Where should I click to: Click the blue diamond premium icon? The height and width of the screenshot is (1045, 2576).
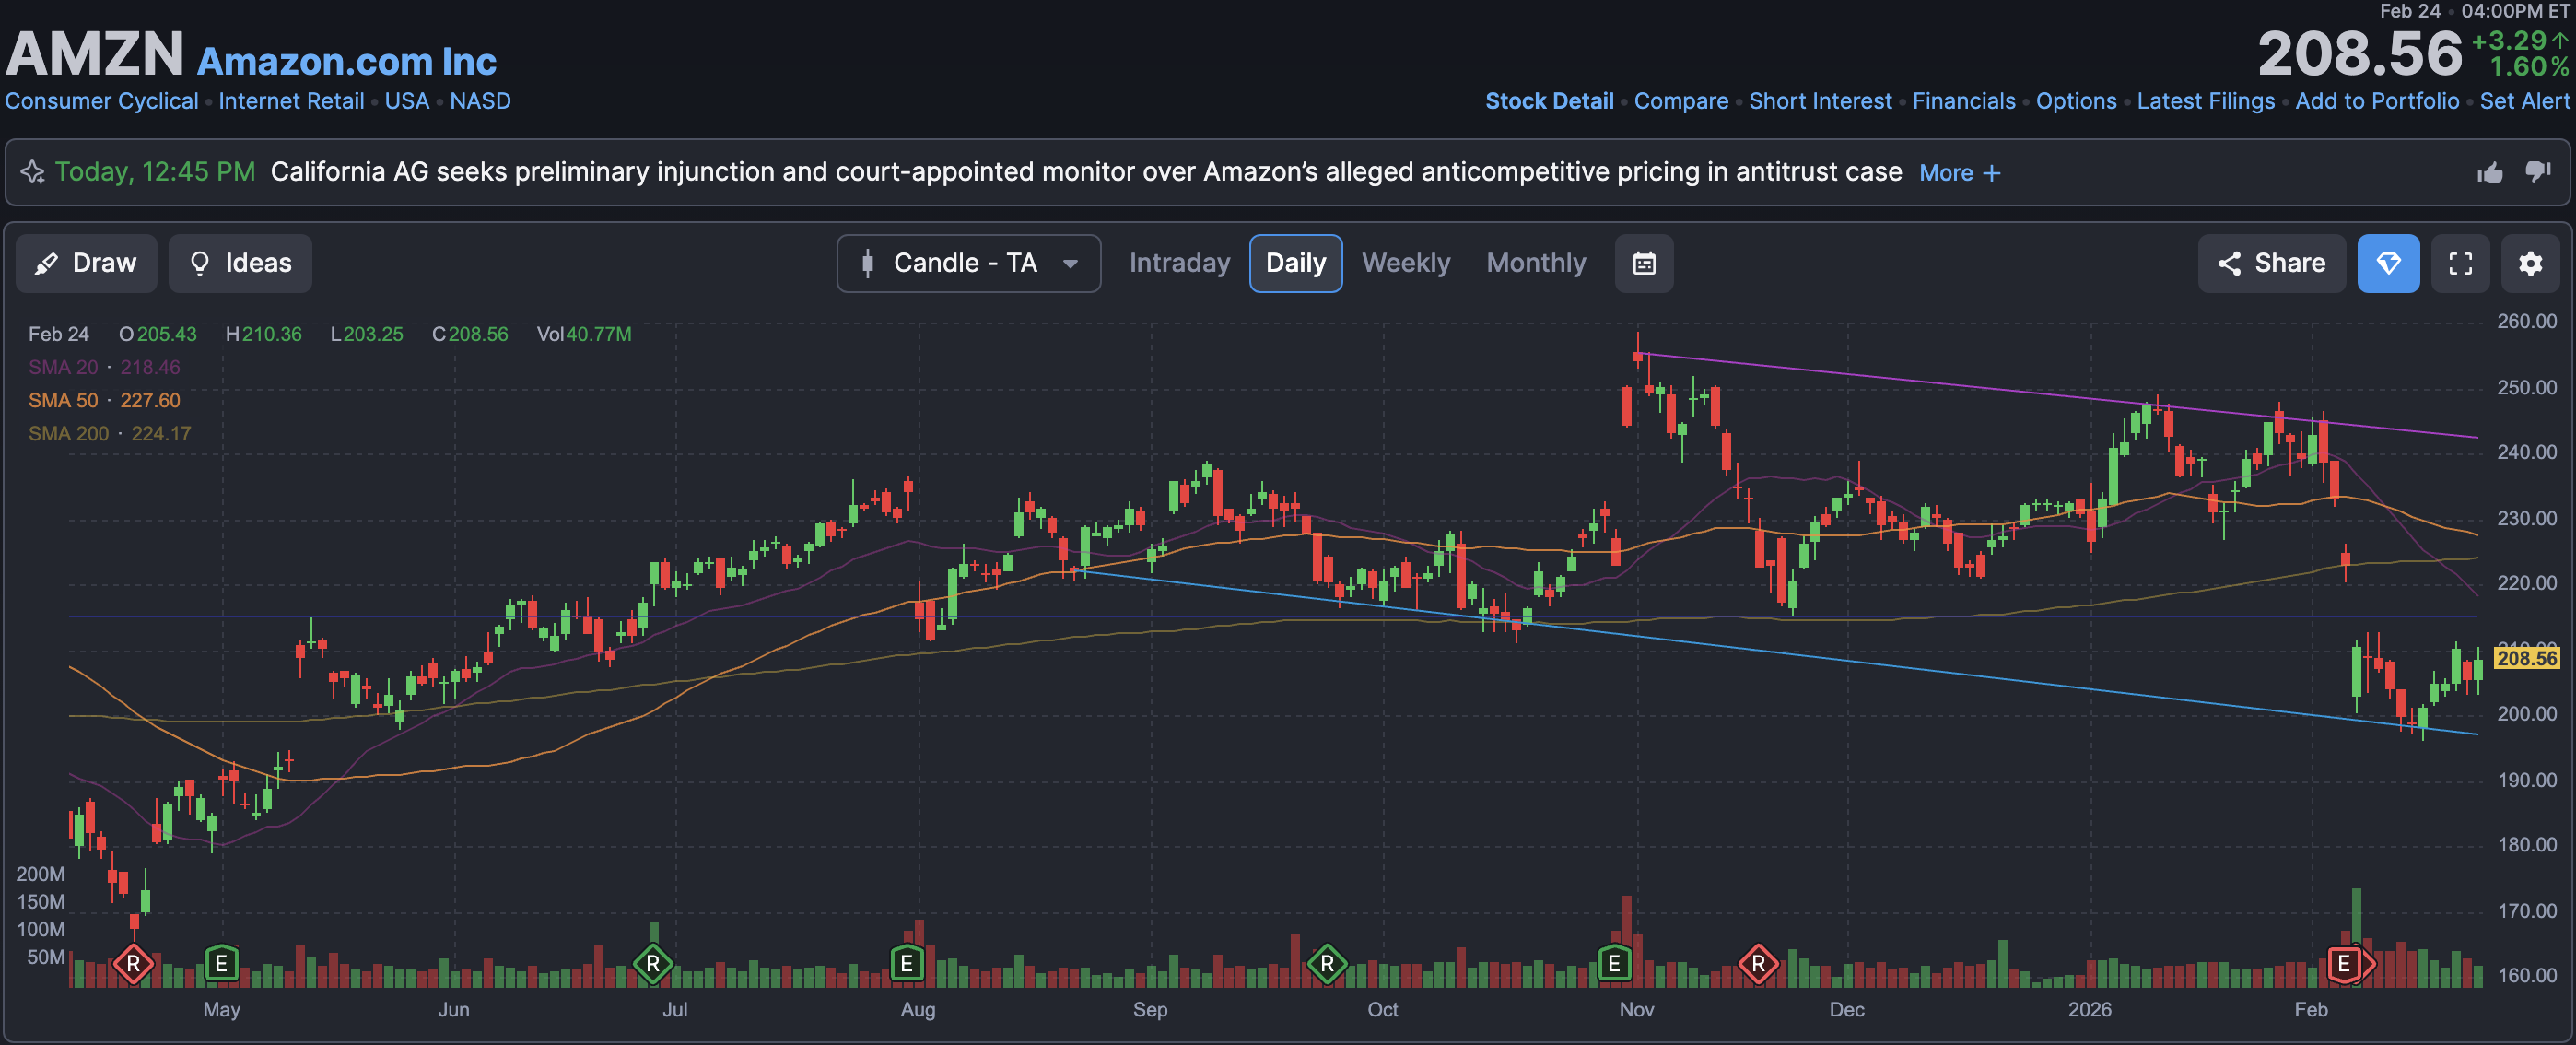[2387, 263]
